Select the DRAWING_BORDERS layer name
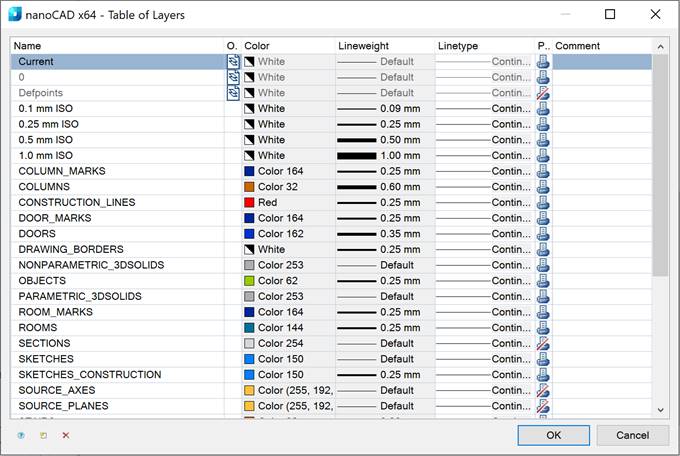The height and width of the screenshot is (456, 680). point(71,249)
